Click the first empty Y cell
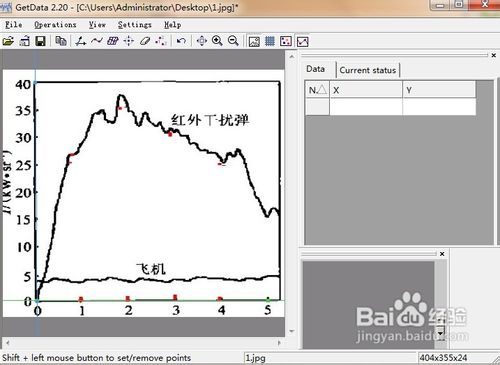 [x=439, y=107]
